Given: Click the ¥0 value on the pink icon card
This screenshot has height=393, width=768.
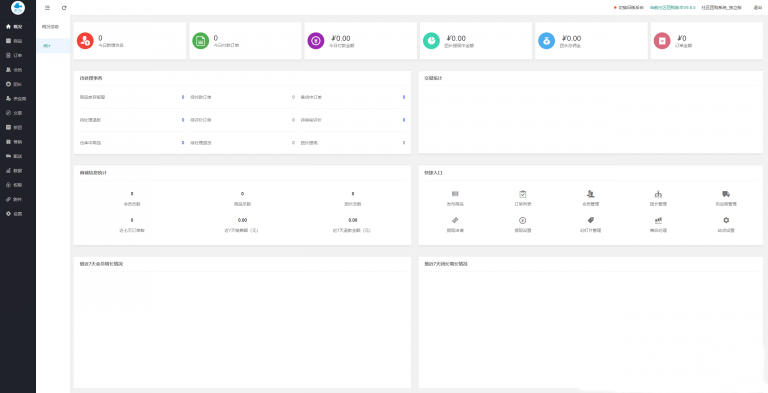Looking at the screenshot, I should tap(682, 38).
